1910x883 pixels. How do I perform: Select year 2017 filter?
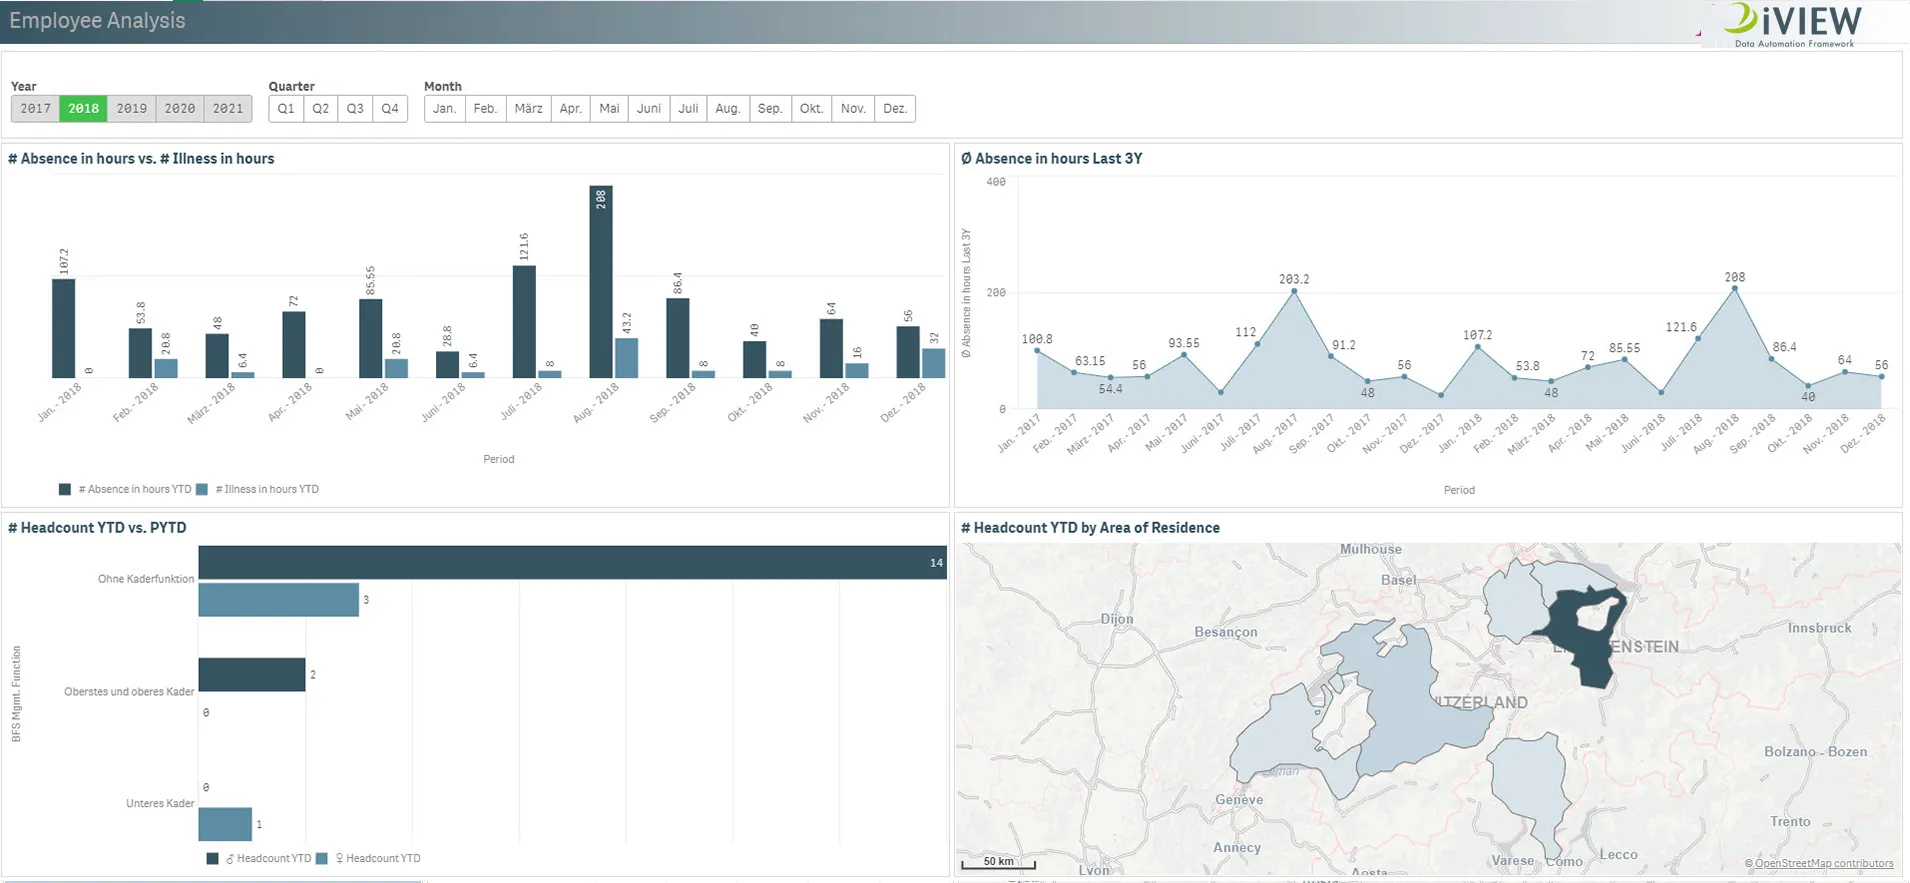pyautogui.click(x=35, y=108)
